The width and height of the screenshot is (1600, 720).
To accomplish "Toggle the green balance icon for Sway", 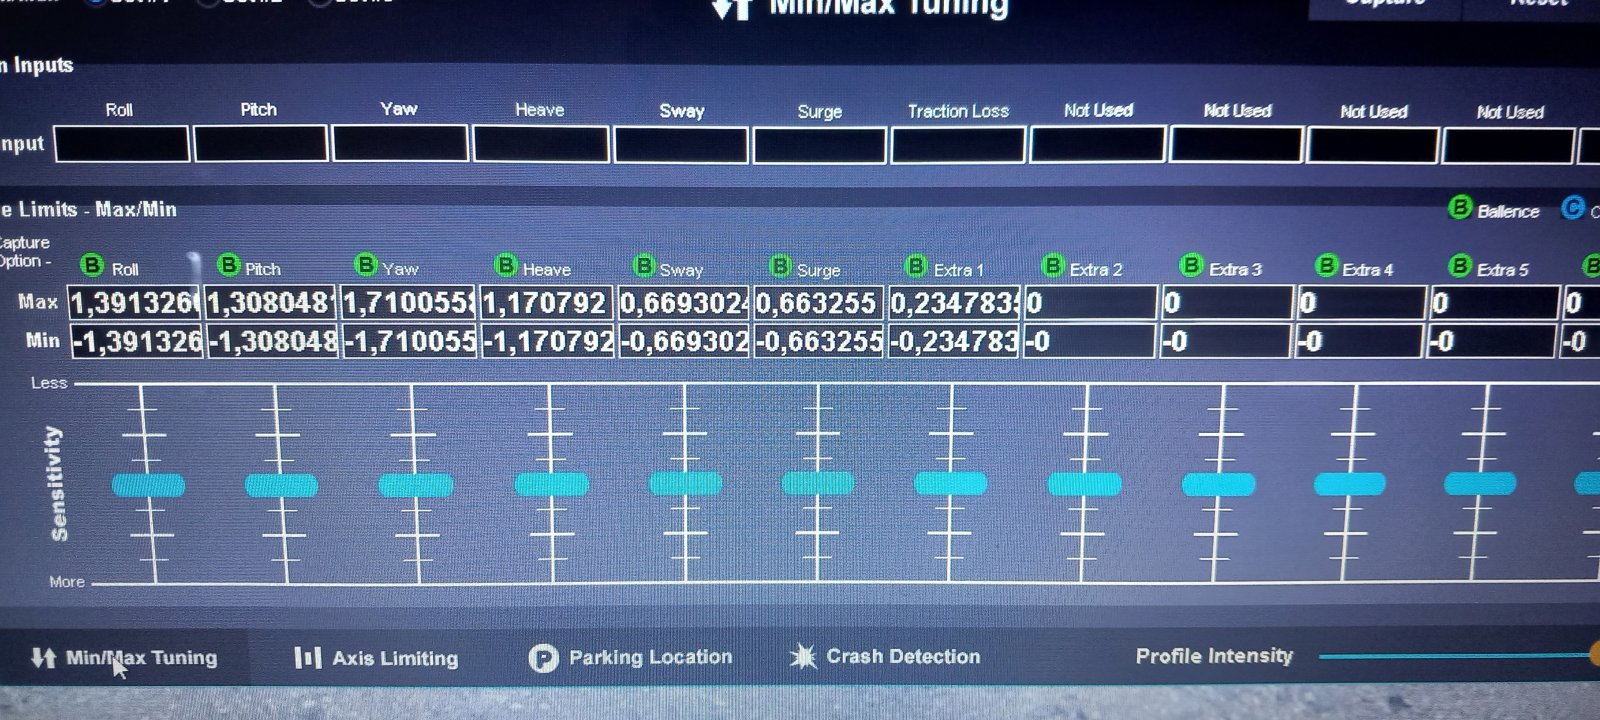I will tap(644, 267).
